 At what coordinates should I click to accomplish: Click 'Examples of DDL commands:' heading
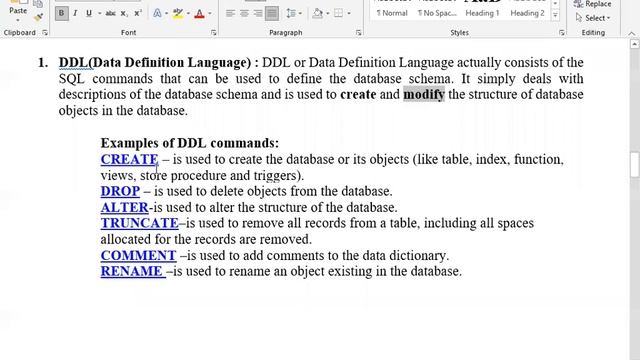point(190,143)
